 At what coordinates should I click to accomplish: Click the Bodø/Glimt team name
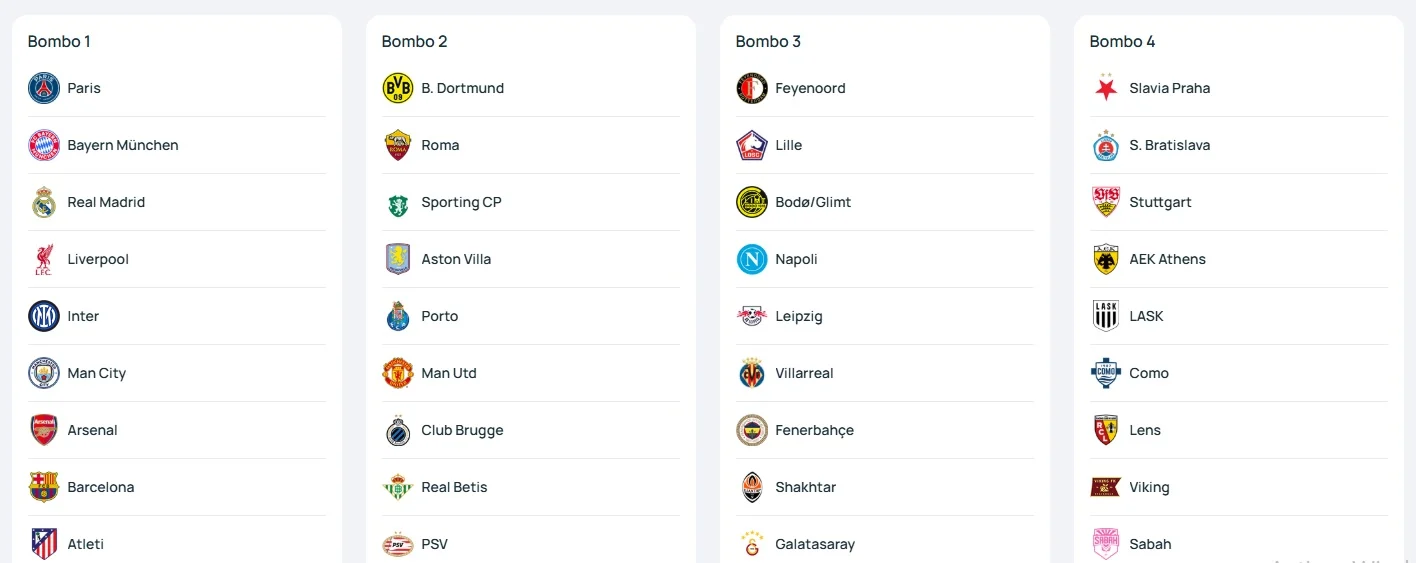[x=813, y=202]
